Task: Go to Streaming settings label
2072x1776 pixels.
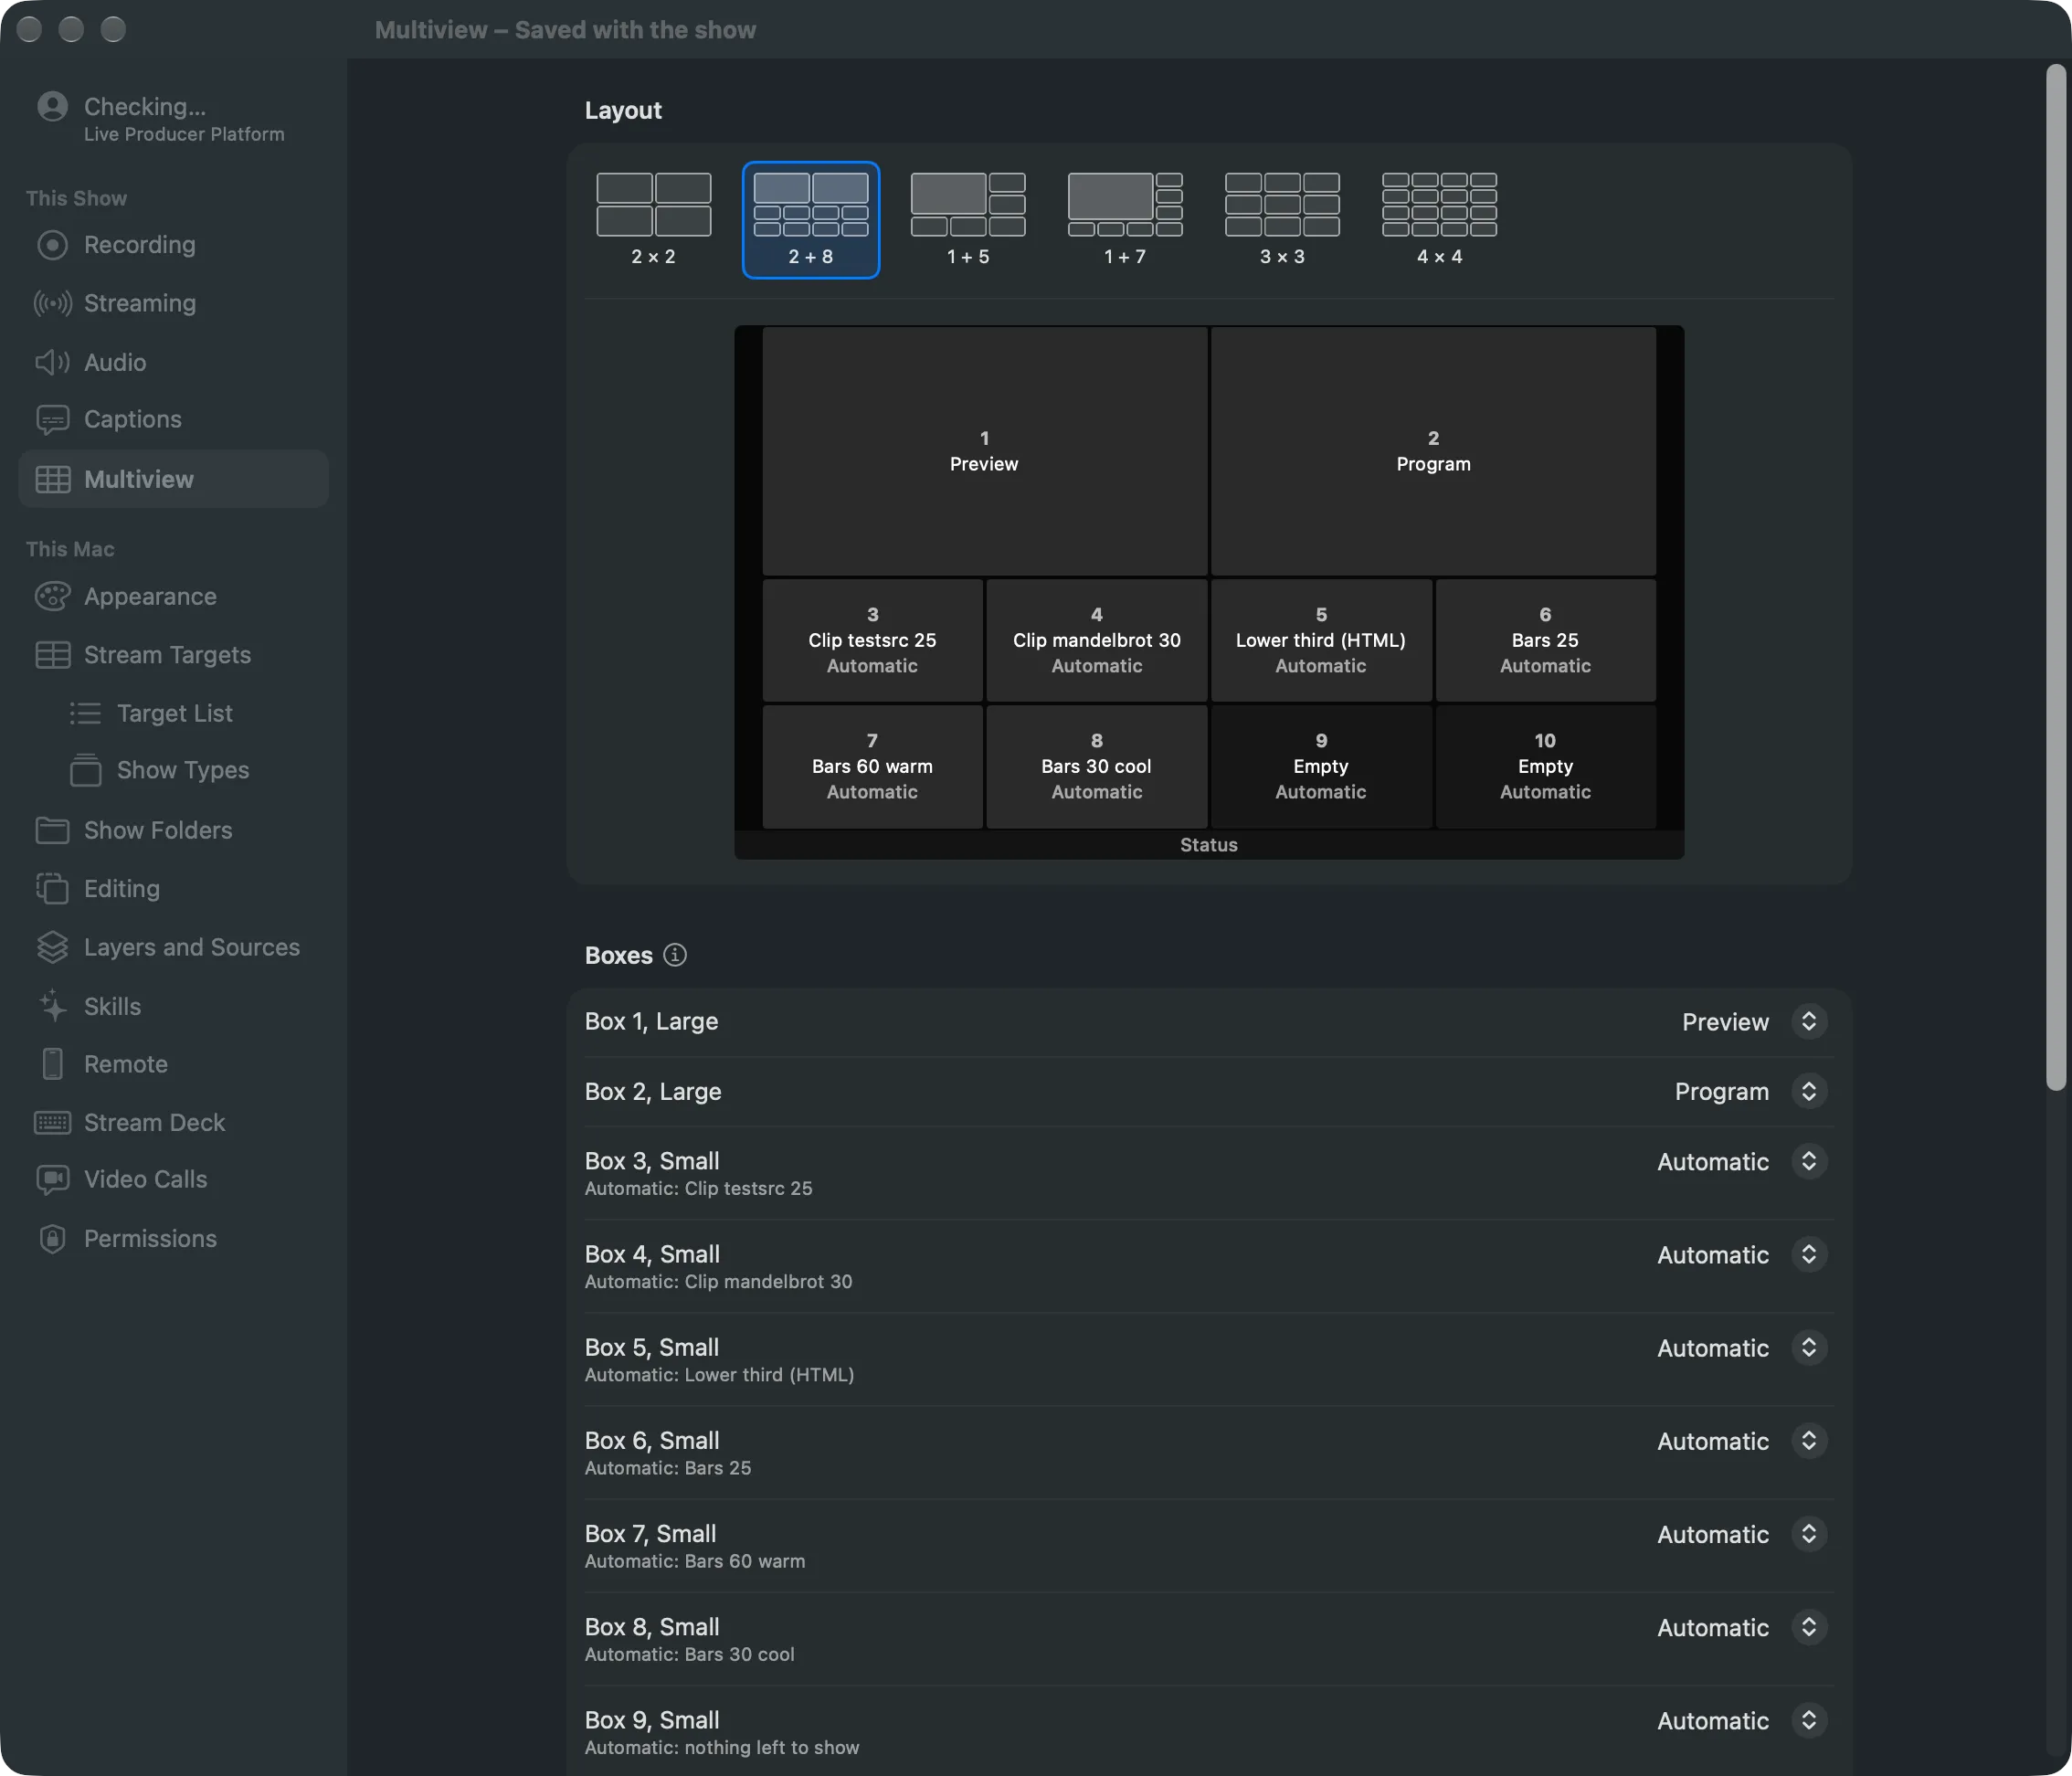Action: pos(140,303)
